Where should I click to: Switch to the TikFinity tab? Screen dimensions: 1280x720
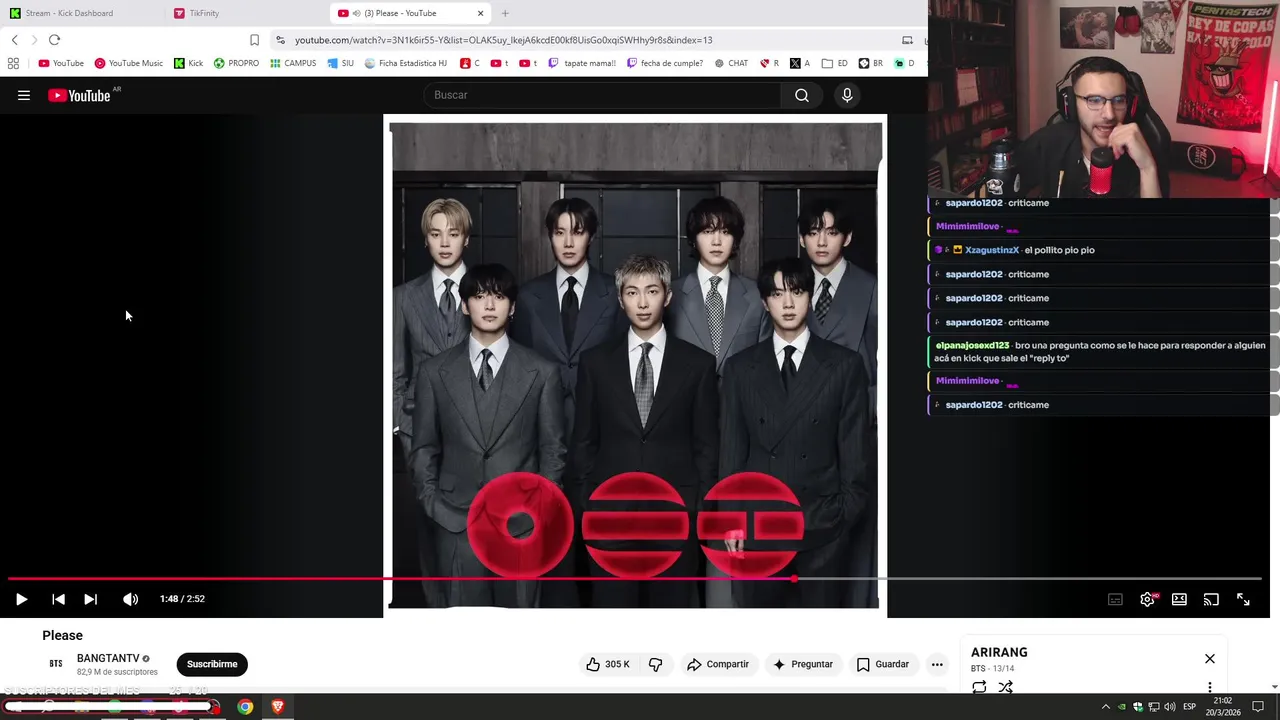click(x=245, y=13)
